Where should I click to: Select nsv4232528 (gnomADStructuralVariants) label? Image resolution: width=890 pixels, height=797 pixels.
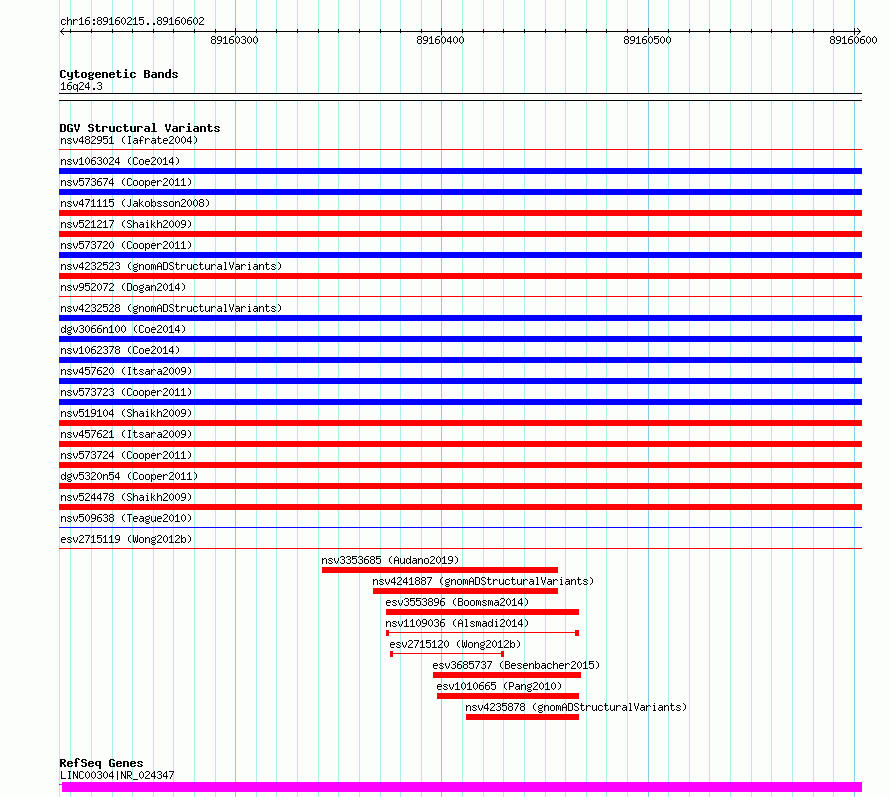[171, 308]
